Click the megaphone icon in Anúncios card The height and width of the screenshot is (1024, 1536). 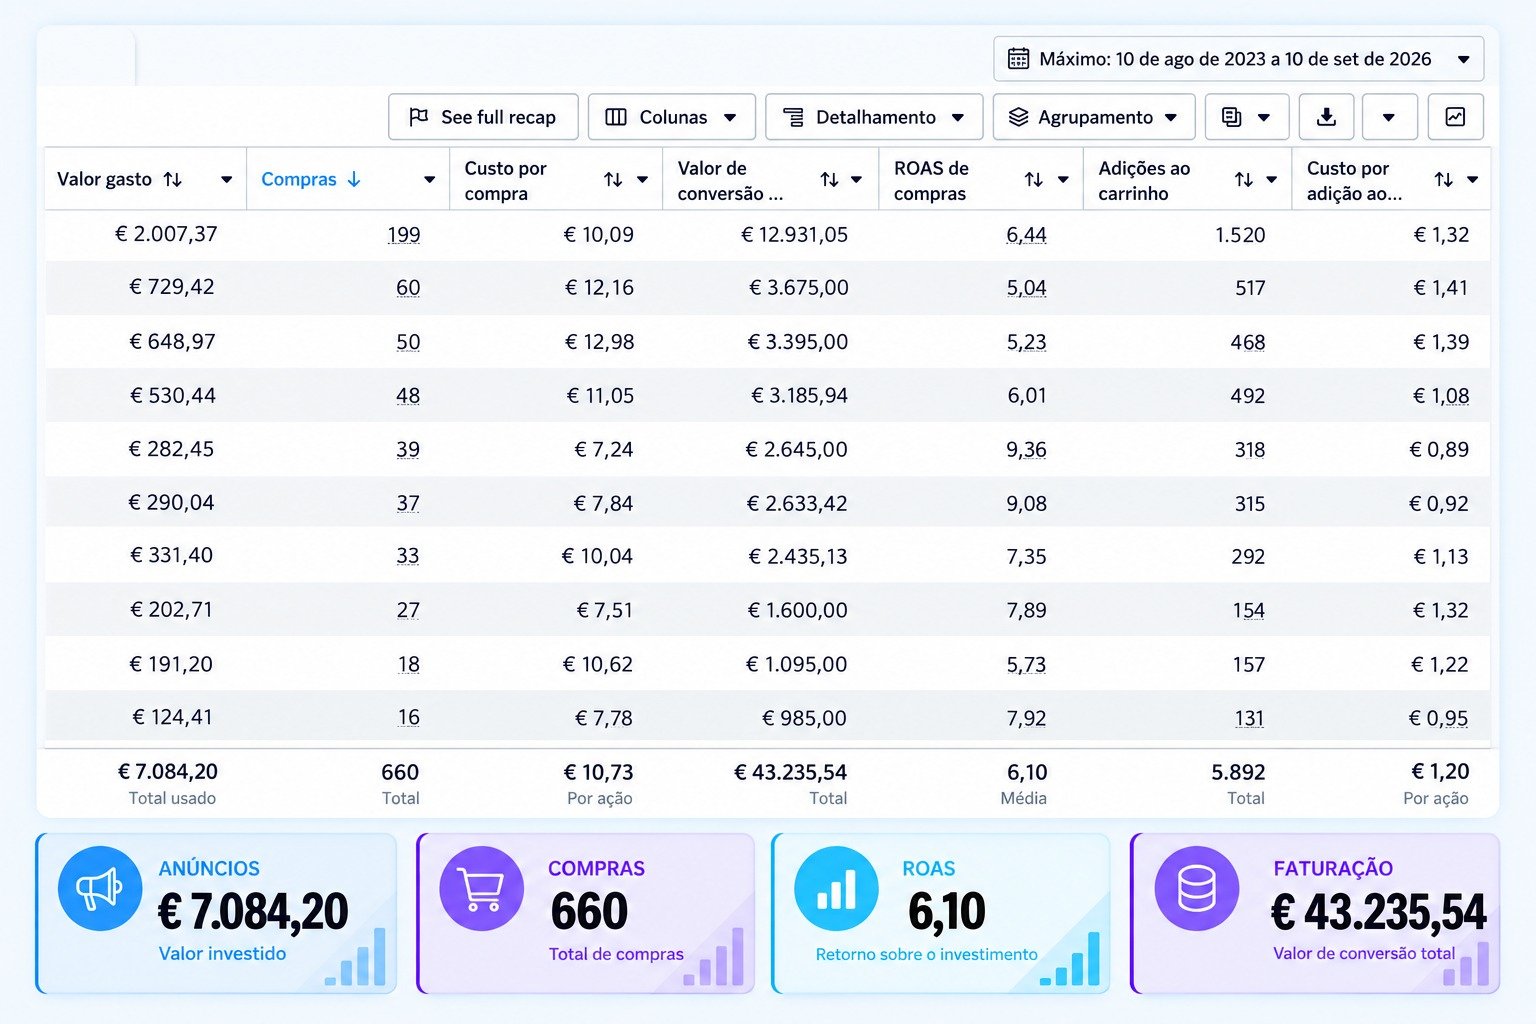100,888
